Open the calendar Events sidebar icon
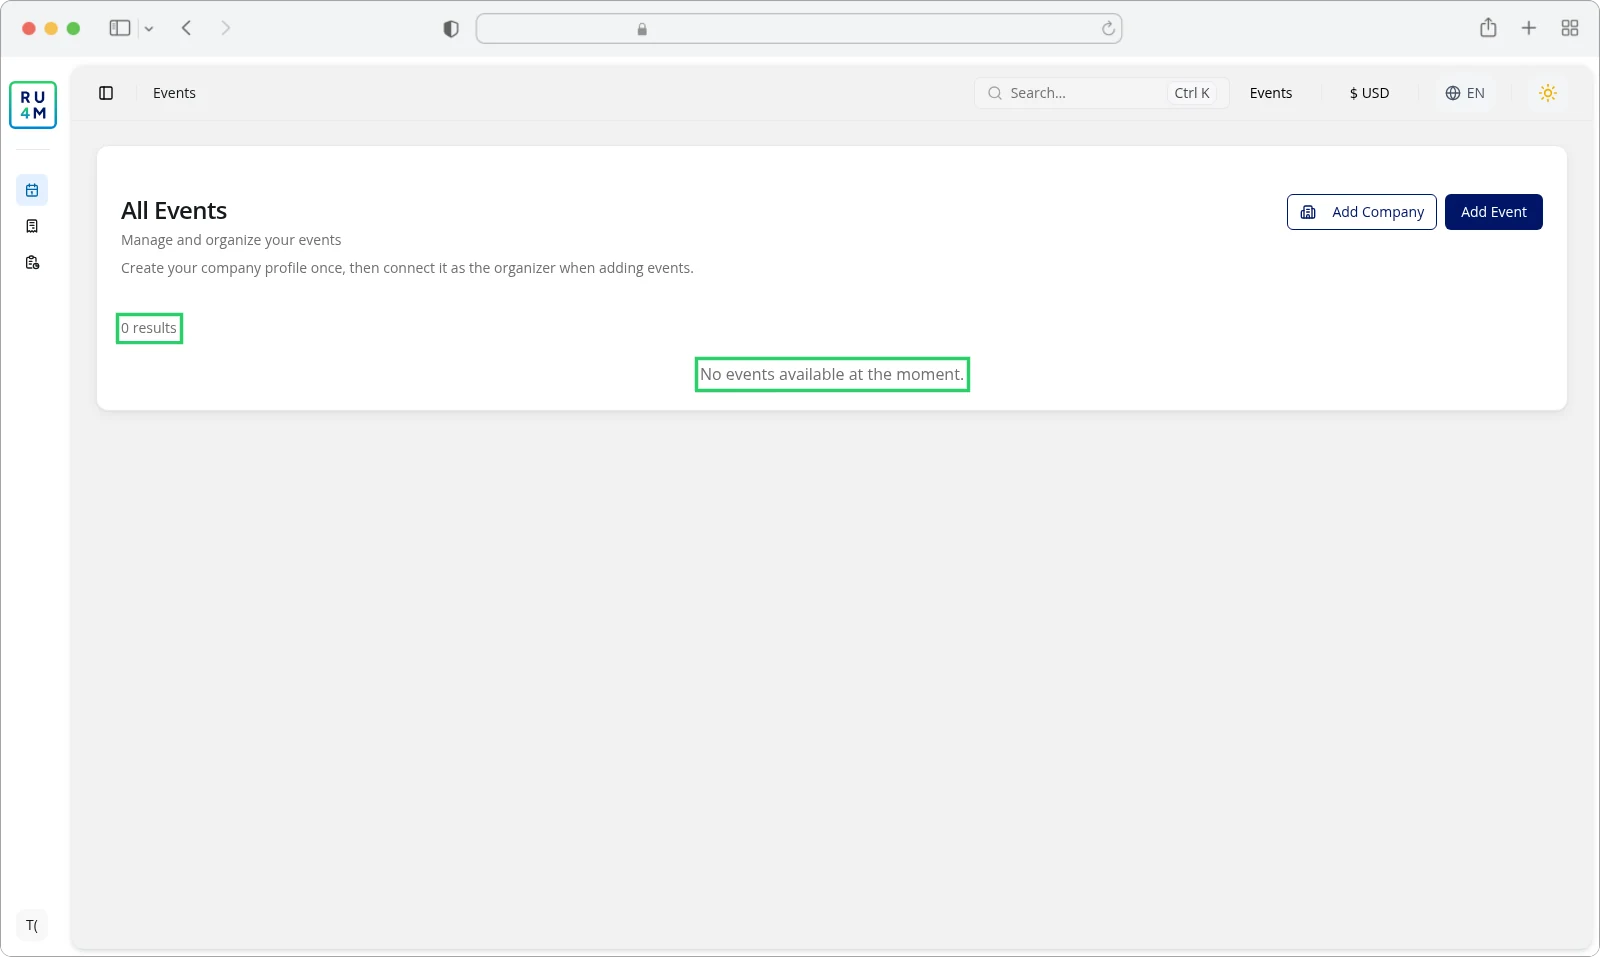The height and width of the screenshot is (957, 1600). 32,190
